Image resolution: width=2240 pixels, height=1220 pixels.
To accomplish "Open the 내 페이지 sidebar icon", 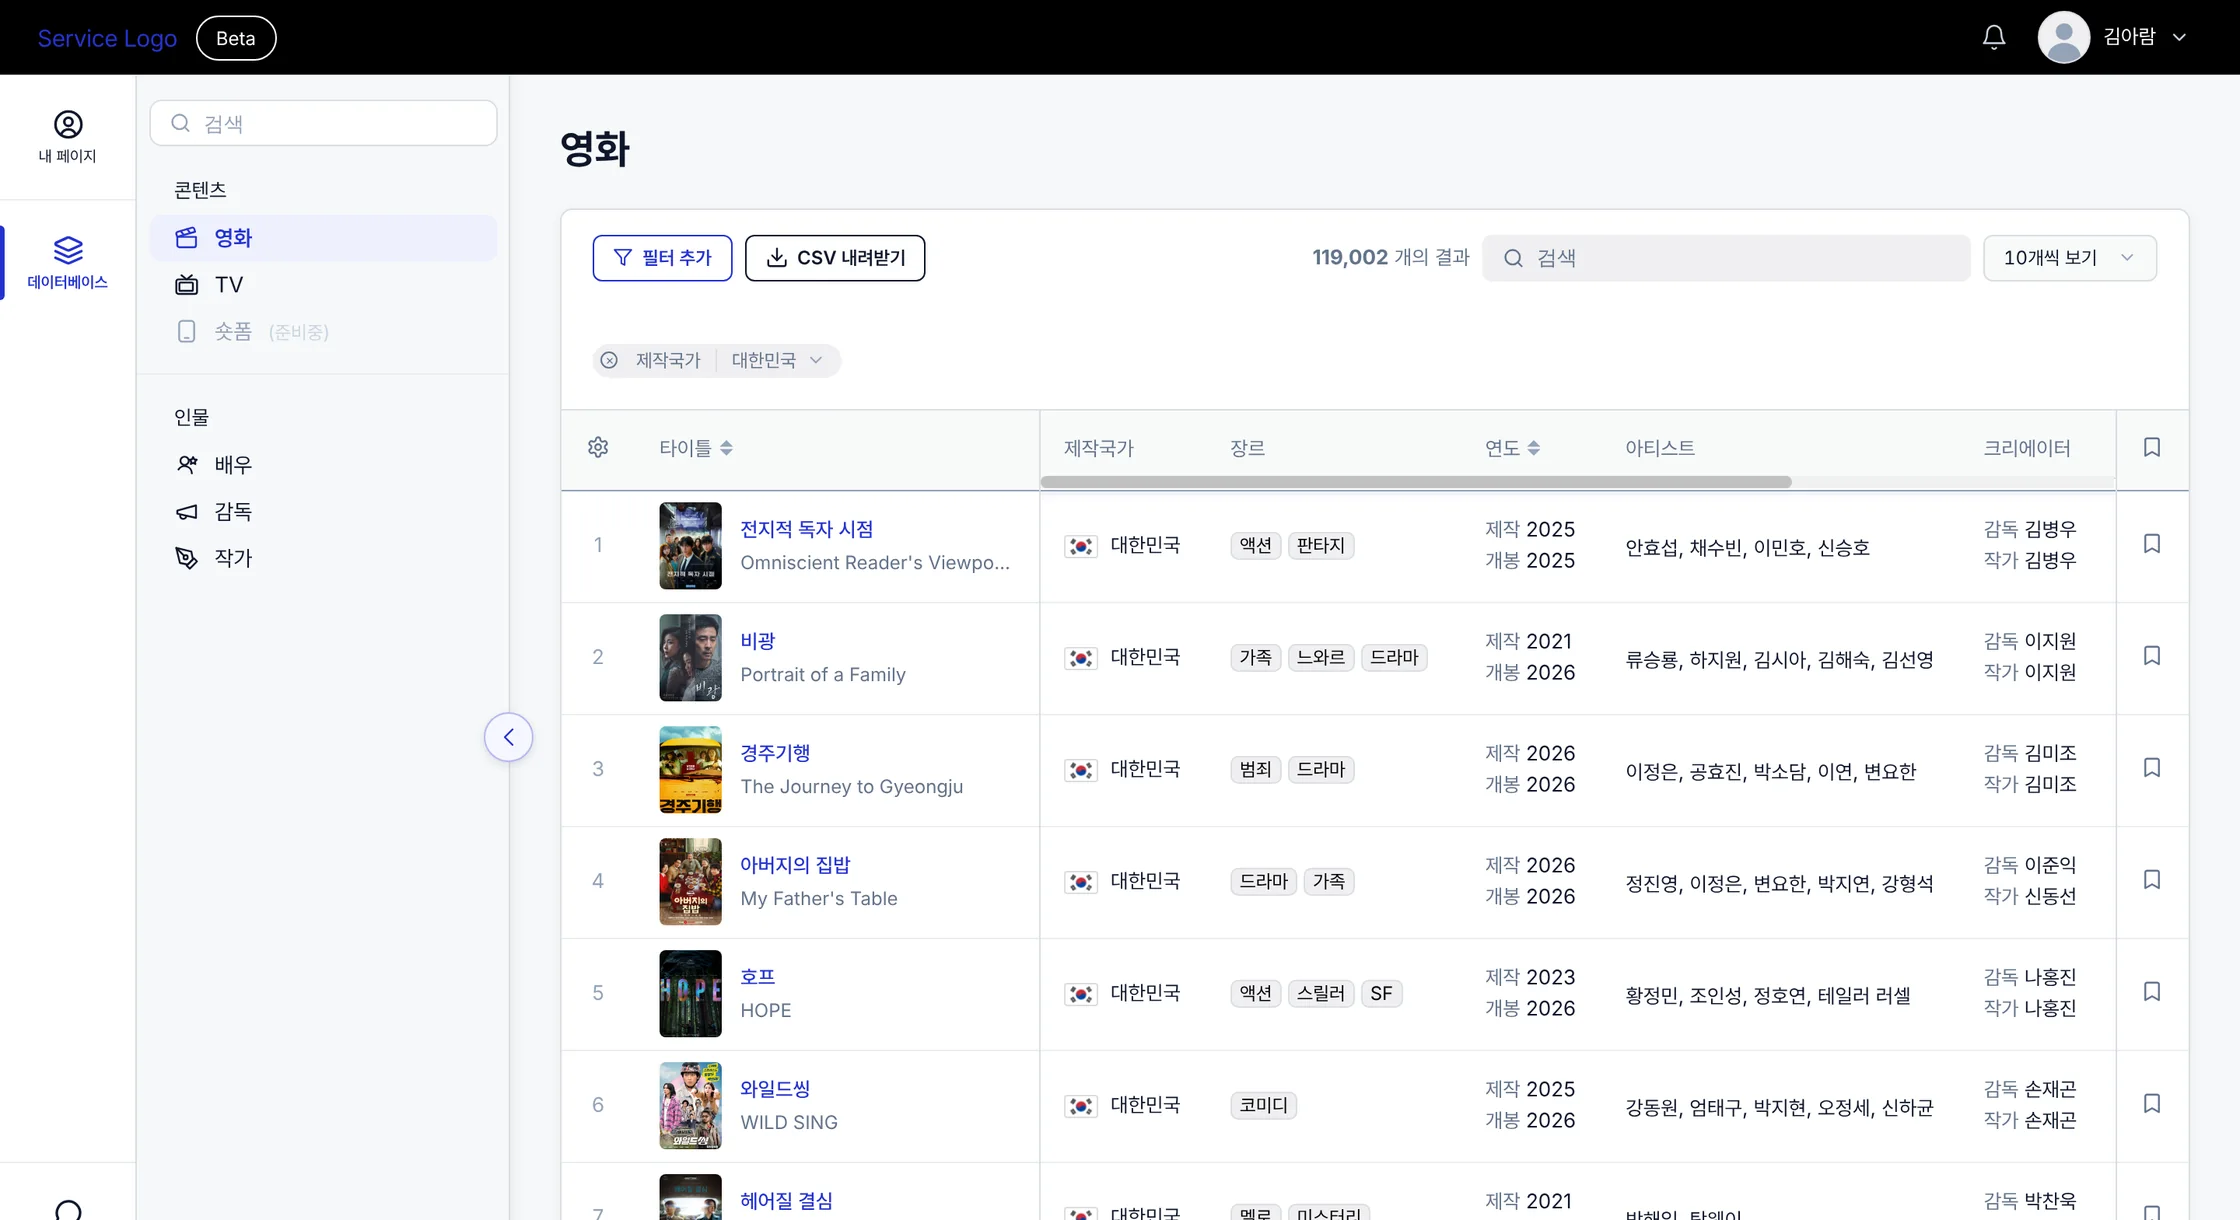I will [x=67, y=137].
